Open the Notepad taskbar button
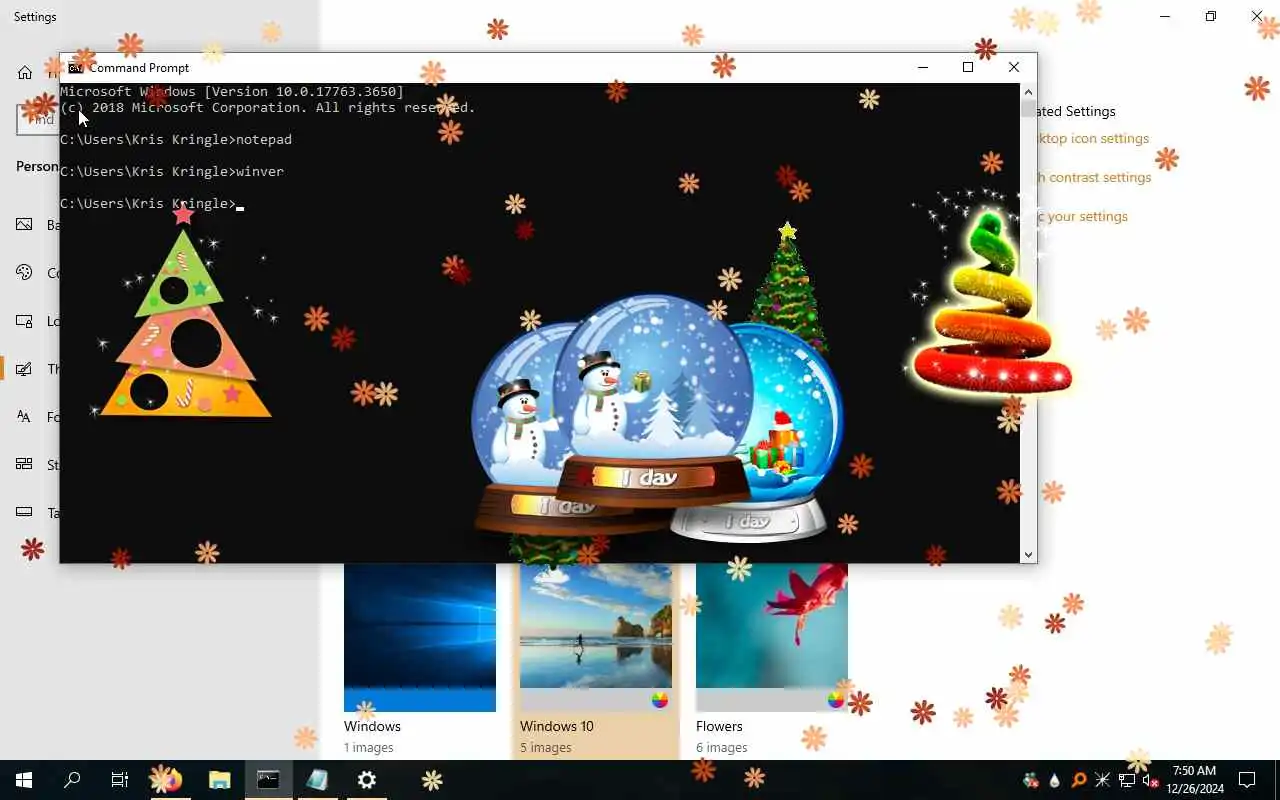The width and height of the screenshot is (1280, 800). click(317, 780)
